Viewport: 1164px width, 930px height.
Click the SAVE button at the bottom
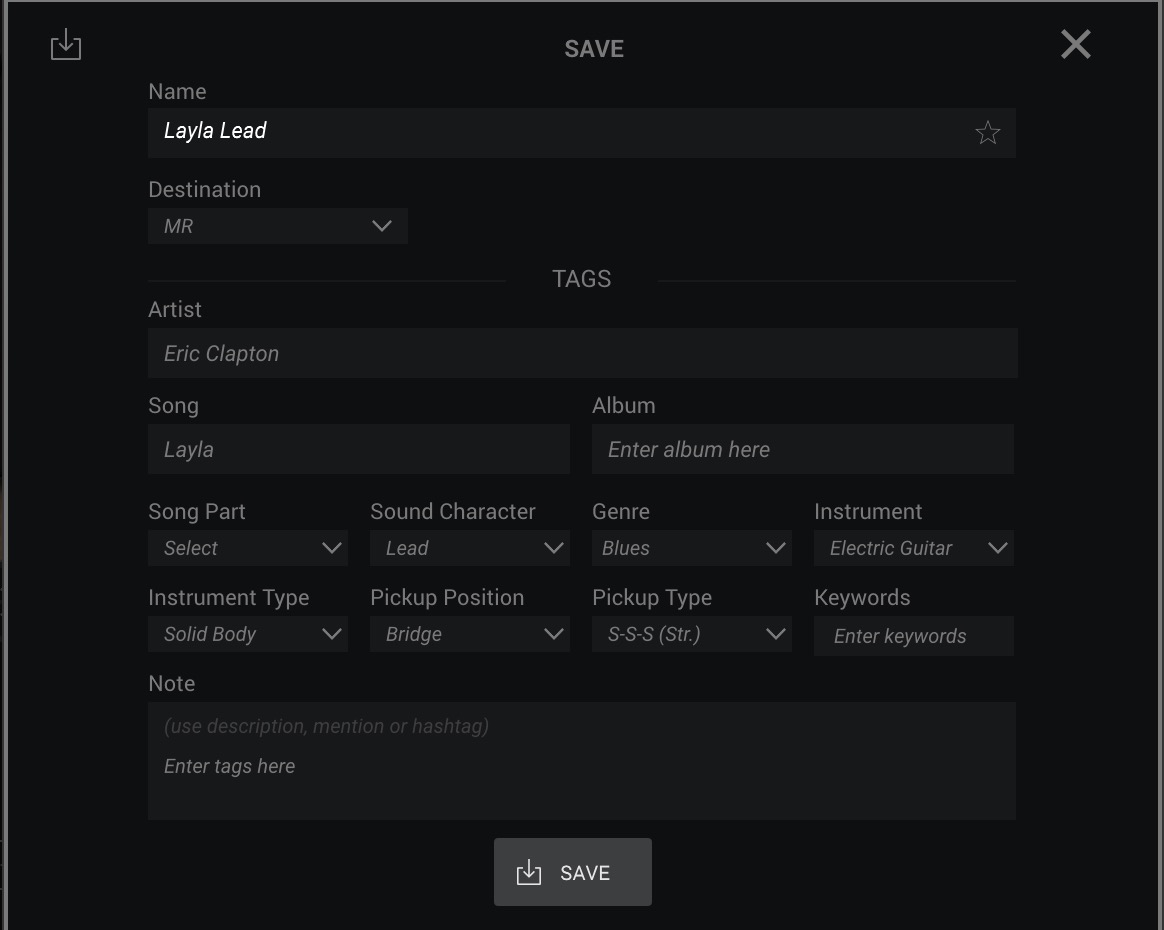coord(572,872)
